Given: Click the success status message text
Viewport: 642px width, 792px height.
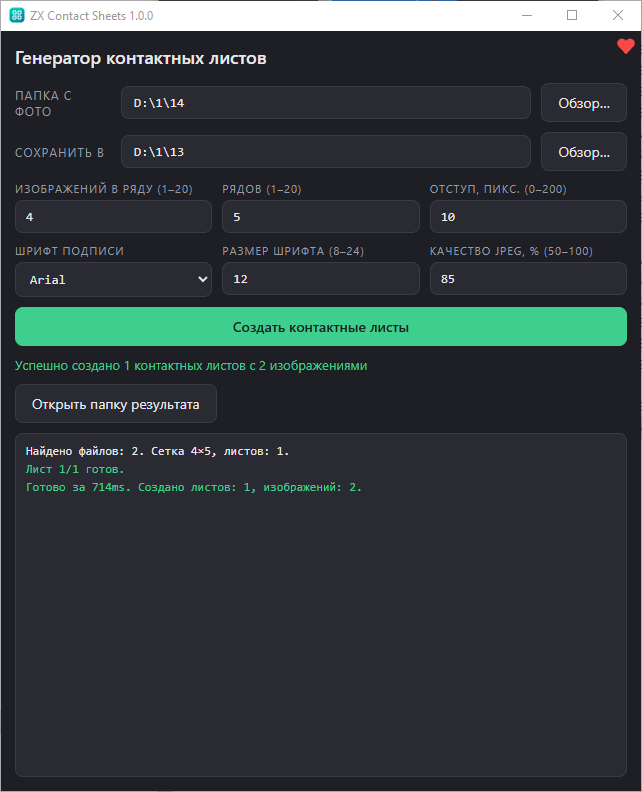Looking at the screenshot, I should (191, 366).
